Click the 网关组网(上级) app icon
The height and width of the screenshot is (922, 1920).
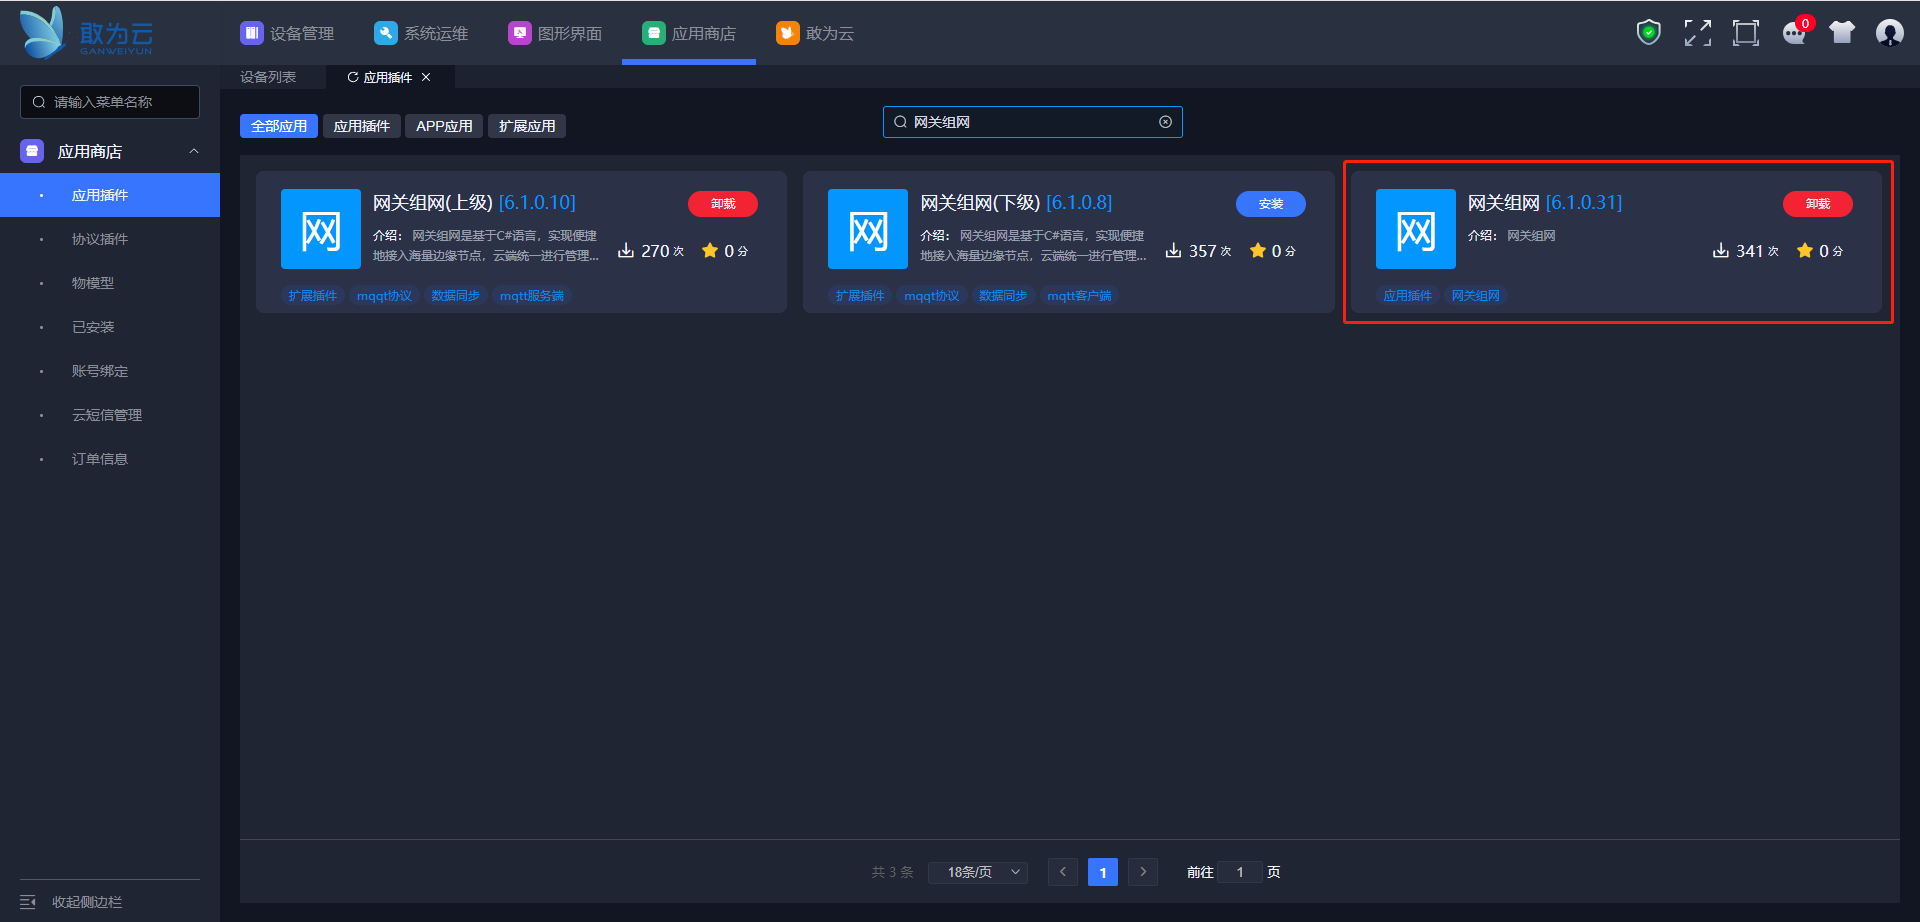coord(320,229)
